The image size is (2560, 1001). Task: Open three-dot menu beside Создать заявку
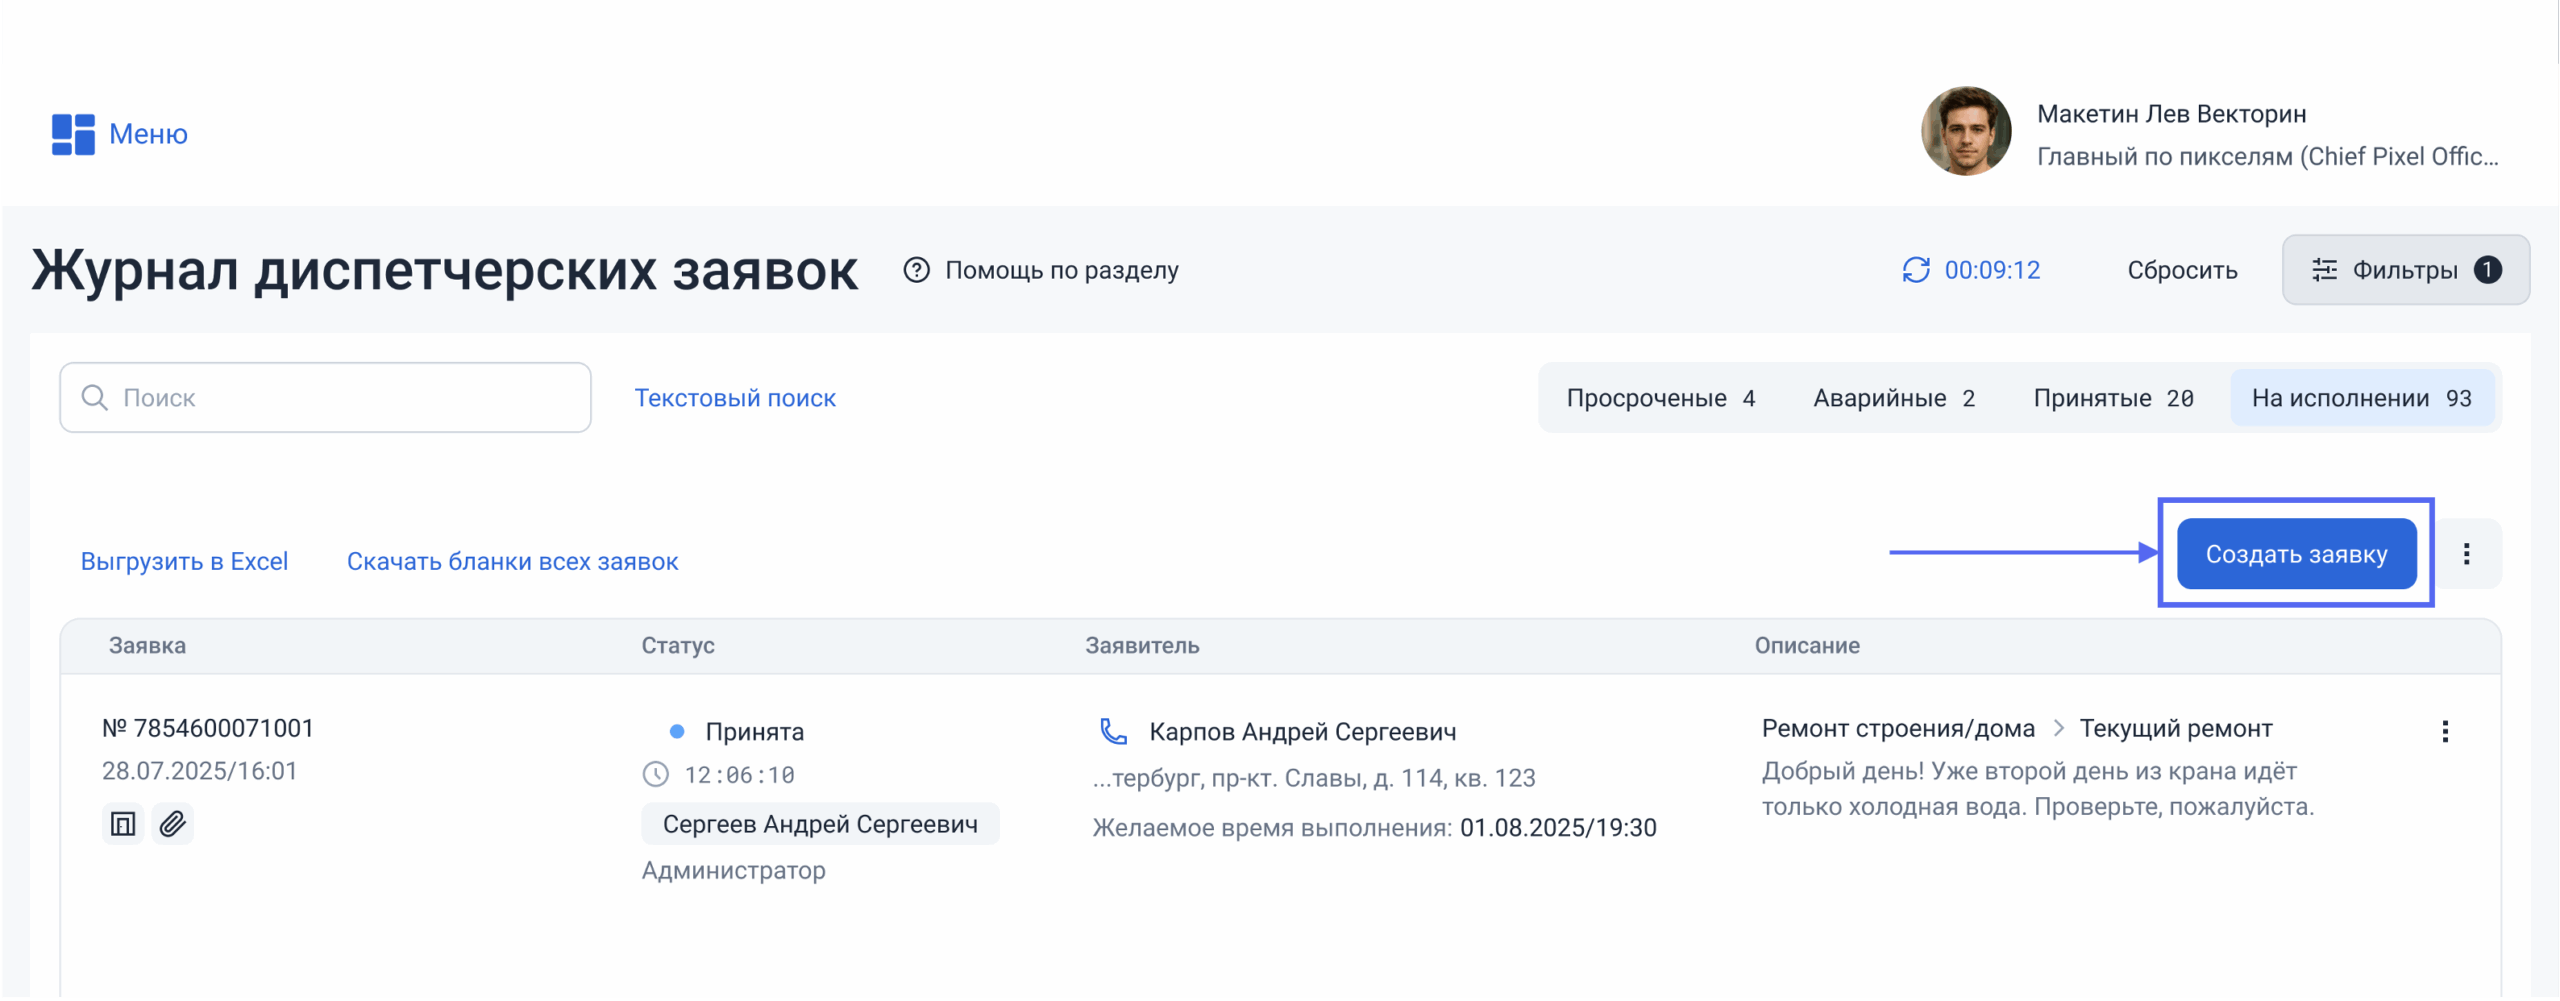click(2466, 554)
